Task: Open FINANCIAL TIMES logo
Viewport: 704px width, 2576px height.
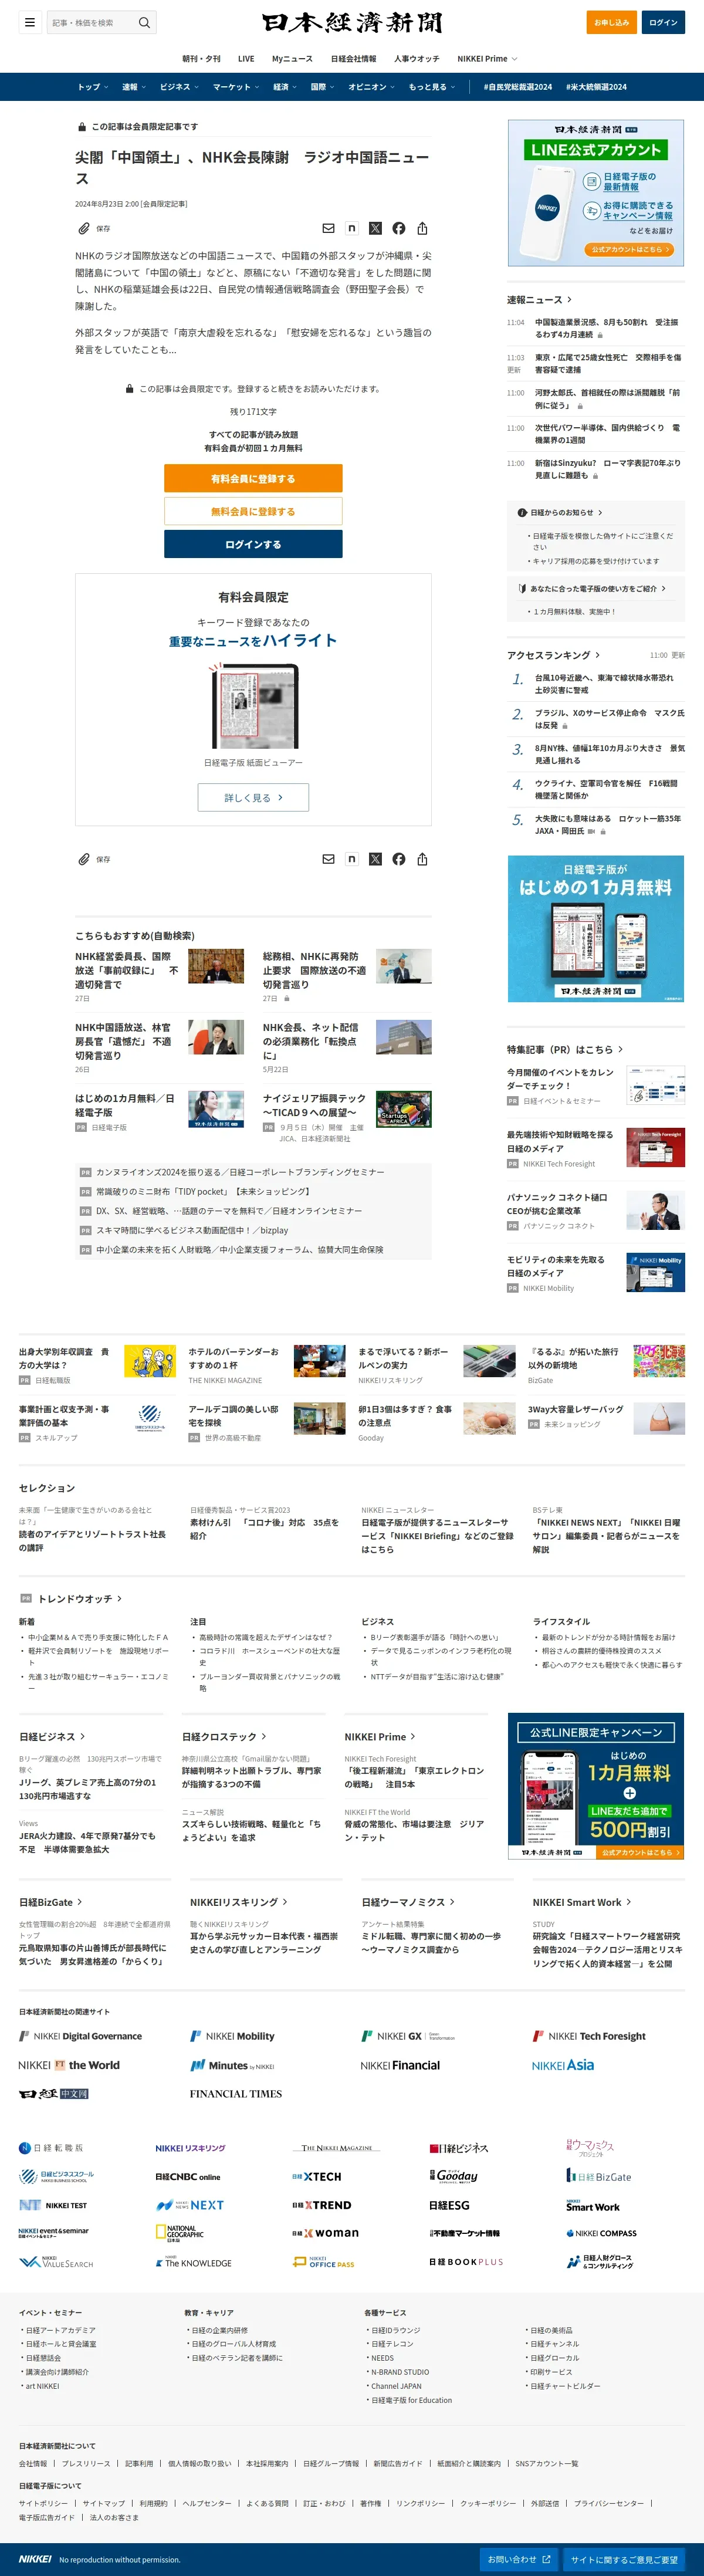Action: tap(236, 2094)
